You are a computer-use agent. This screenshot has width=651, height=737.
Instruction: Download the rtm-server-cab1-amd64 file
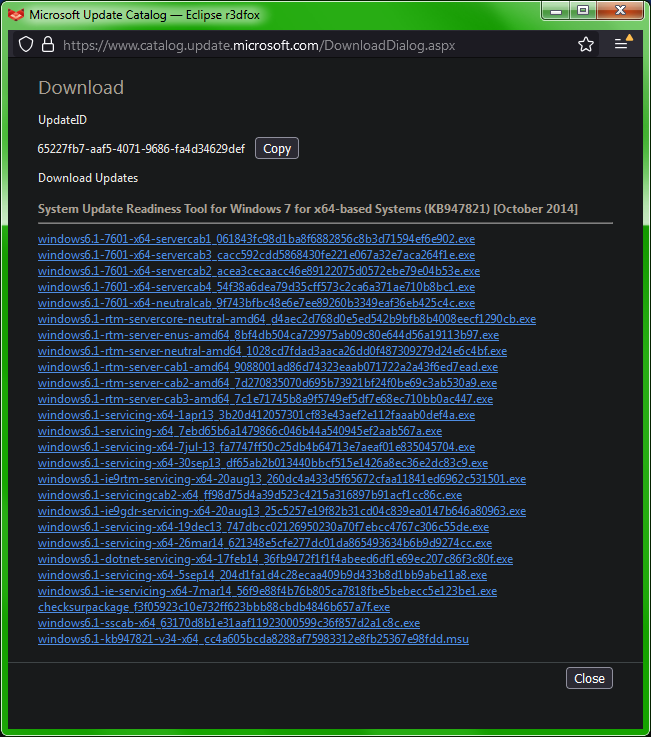268,367
